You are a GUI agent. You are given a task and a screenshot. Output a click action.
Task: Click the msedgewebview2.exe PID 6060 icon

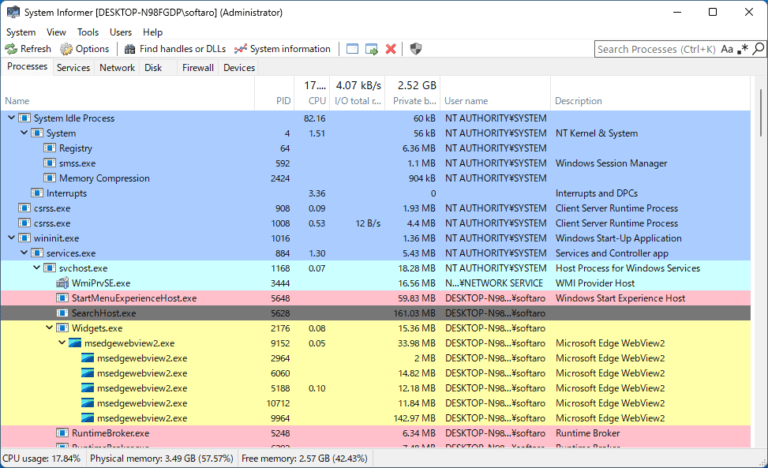88,373
